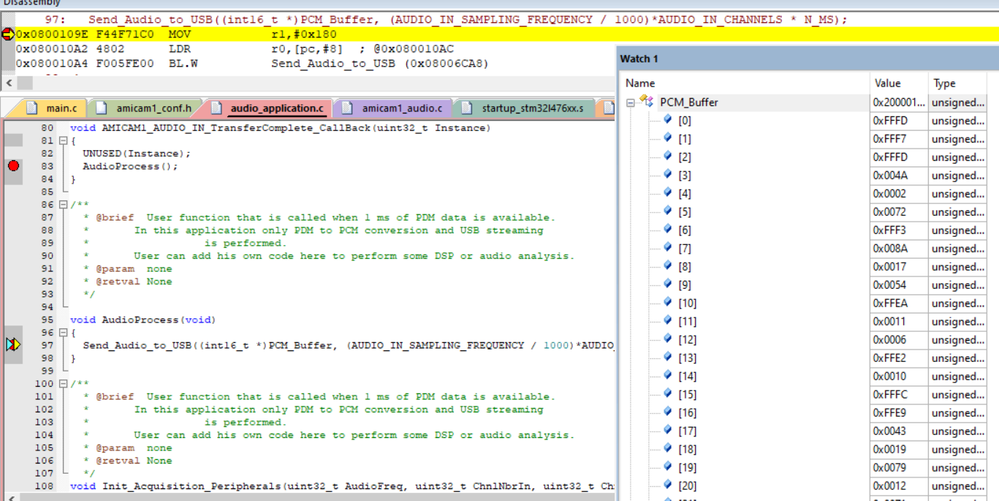The height and width of the screenshot is (501, 999).
Task: Click the startup_stm32l476xx.s tab file icon
Action: (467, 108)
